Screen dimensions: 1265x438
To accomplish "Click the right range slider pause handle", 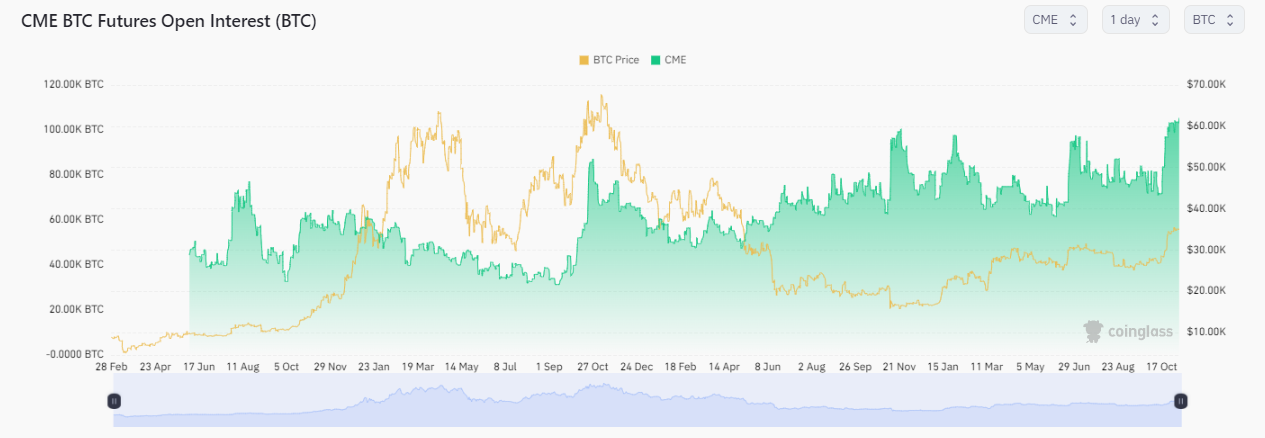I will point(1181,401).
